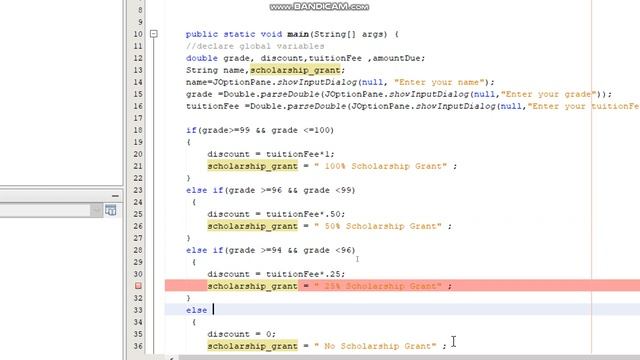Click the error marker on line 31
Screen dimensions: 640x360
tap(138, 286)
